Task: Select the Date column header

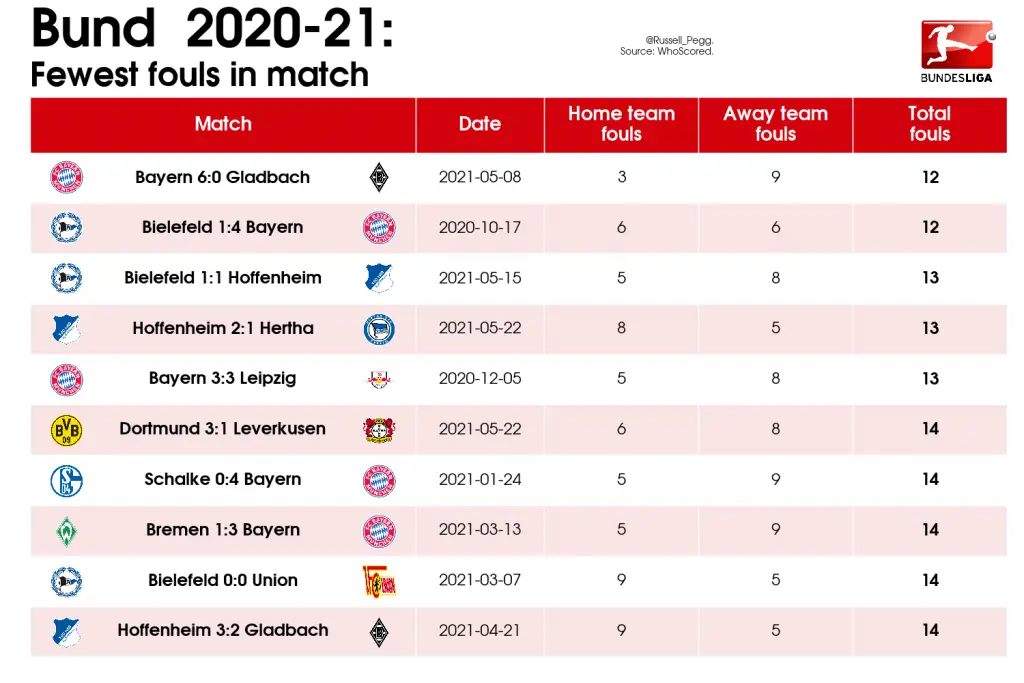Action: click(x=480, y=124)
